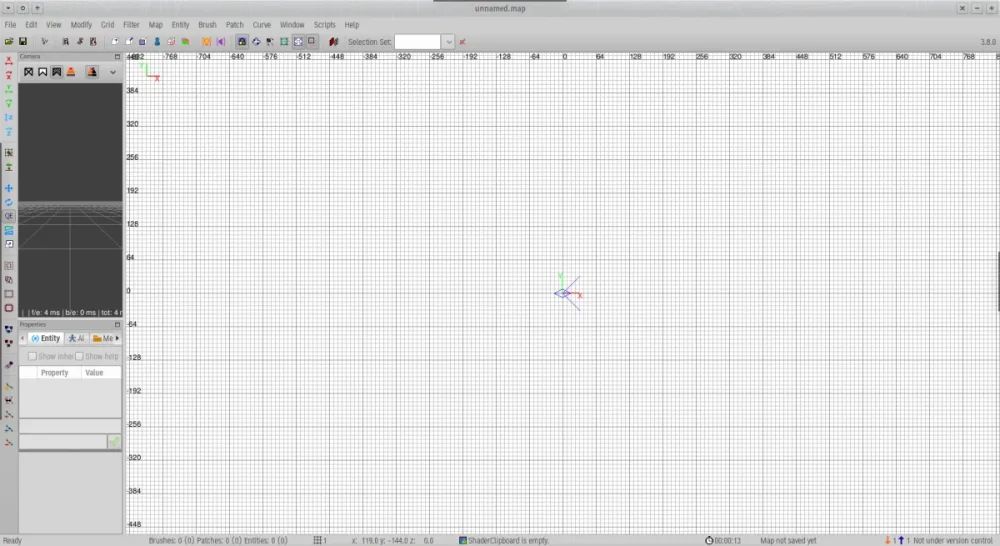Enable the Show inherited checkbox

(x=32, y=357)
